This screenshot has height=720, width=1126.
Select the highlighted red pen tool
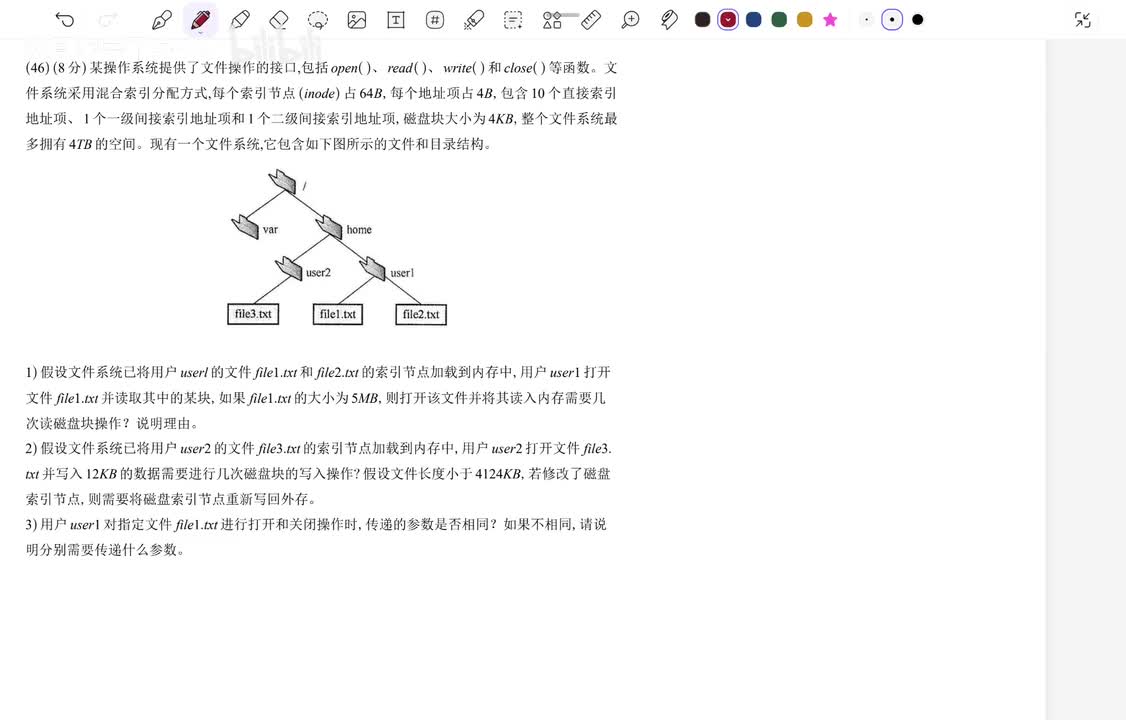[x=200, y=19]
